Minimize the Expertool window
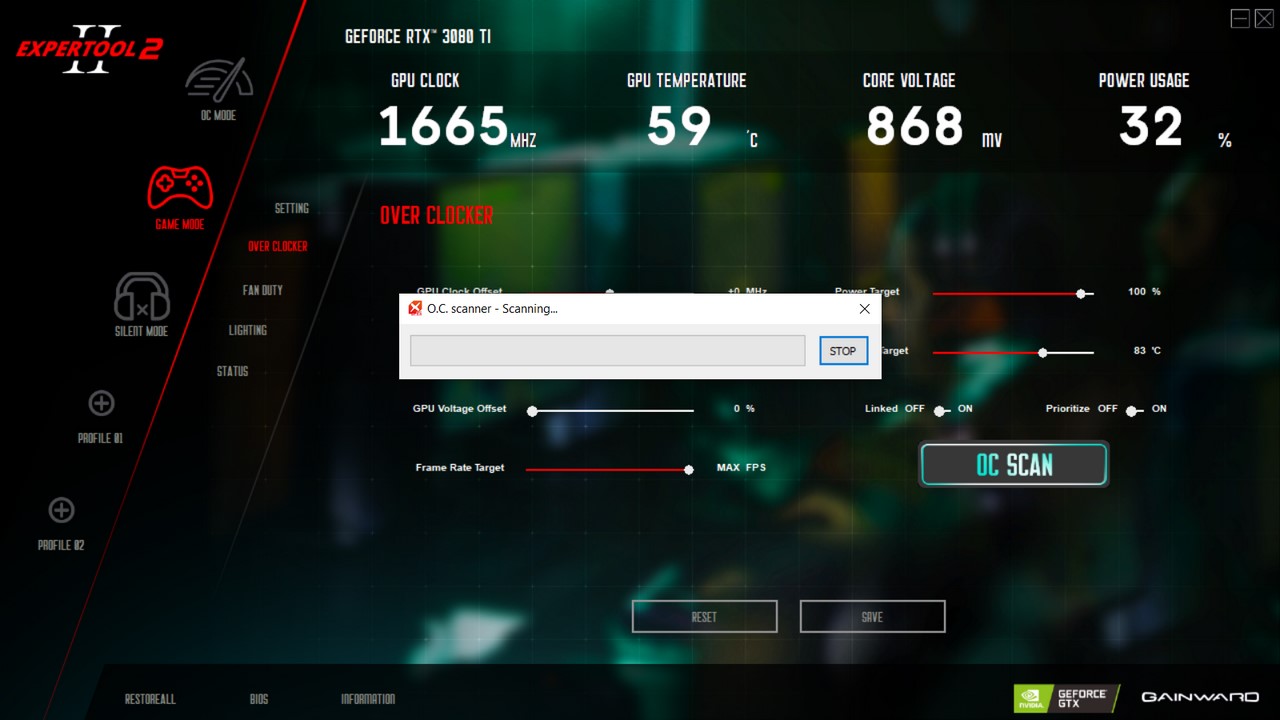 (x=1240, y=18)
